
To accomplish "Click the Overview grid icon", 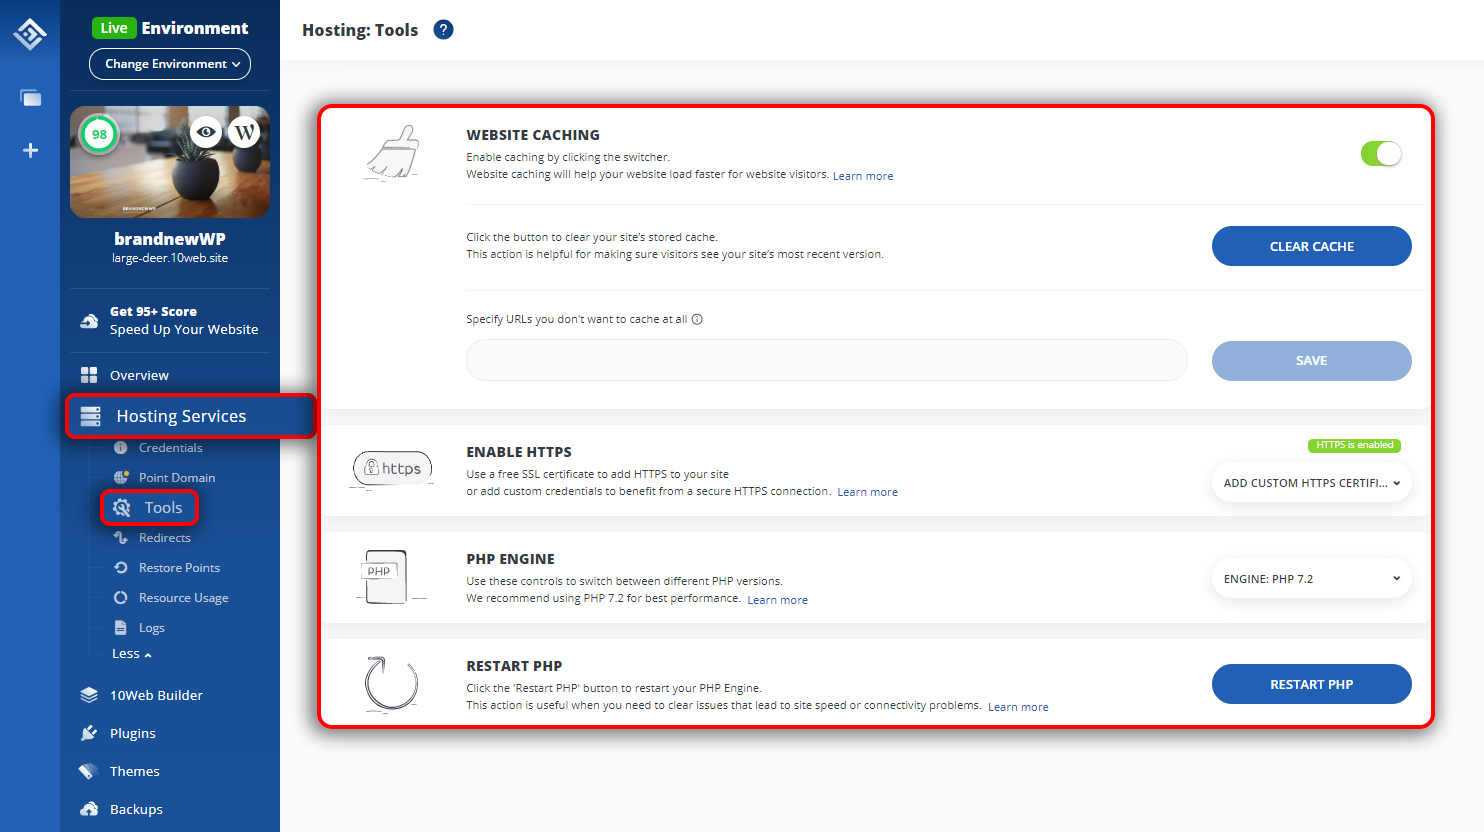I will tap(89, 375).
